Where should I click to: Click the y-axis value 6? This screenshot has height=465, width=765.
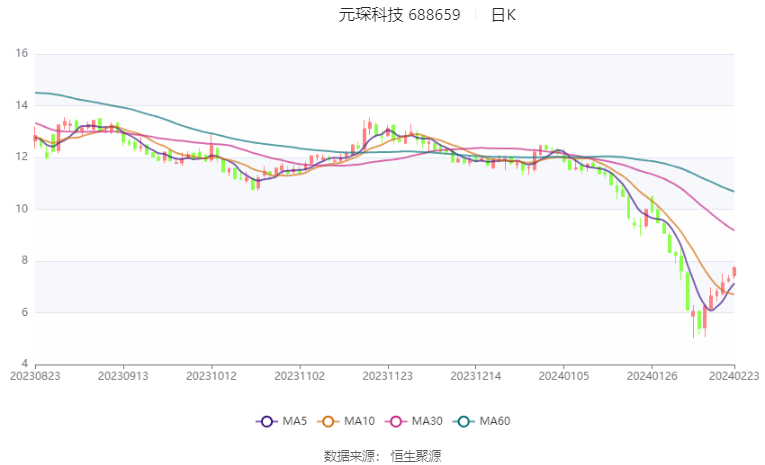click(x=24, y=312)
